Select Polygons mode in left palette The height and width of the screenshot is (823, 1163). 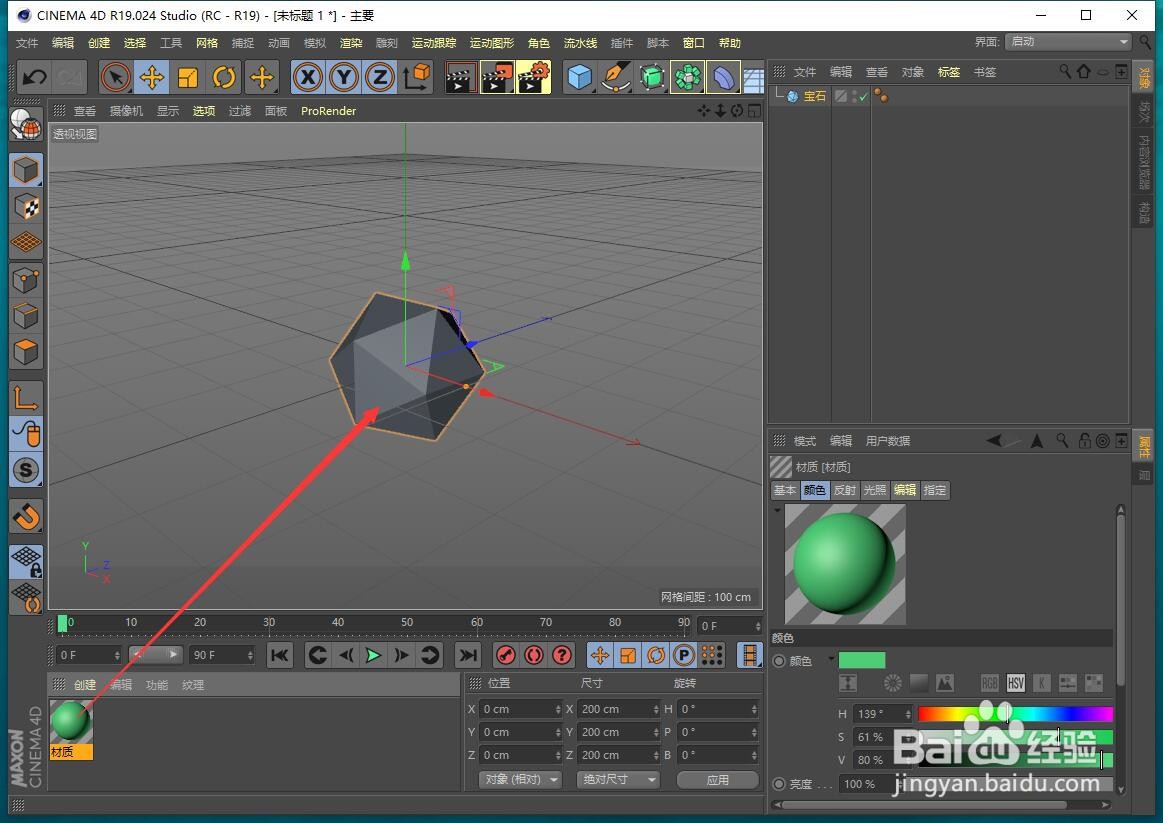coord(26,352)
